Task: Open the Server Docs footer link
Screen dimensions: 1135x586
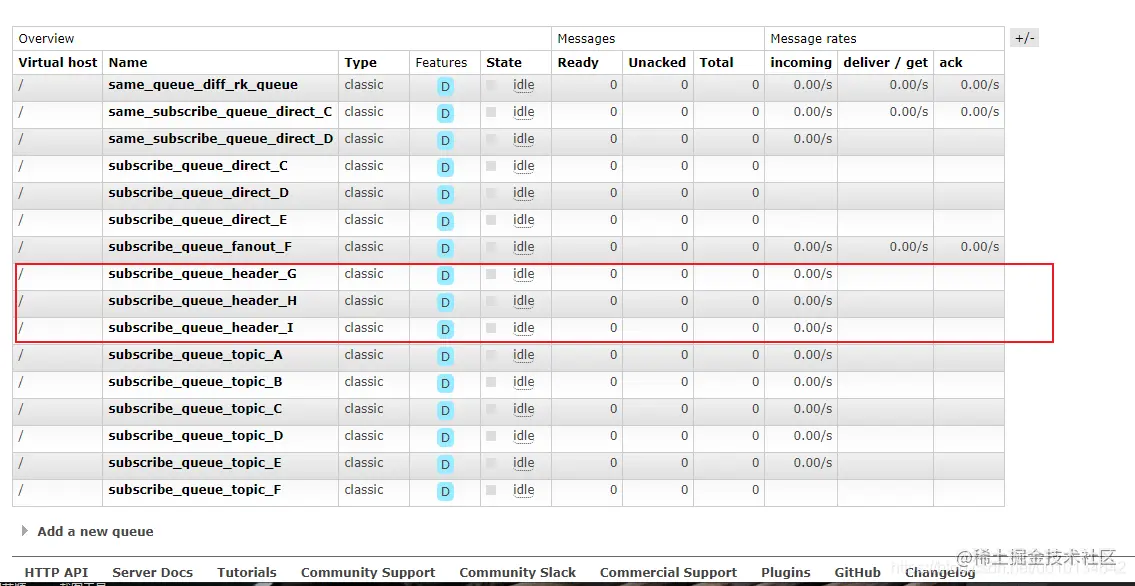Action: click(x=153, y=572)
